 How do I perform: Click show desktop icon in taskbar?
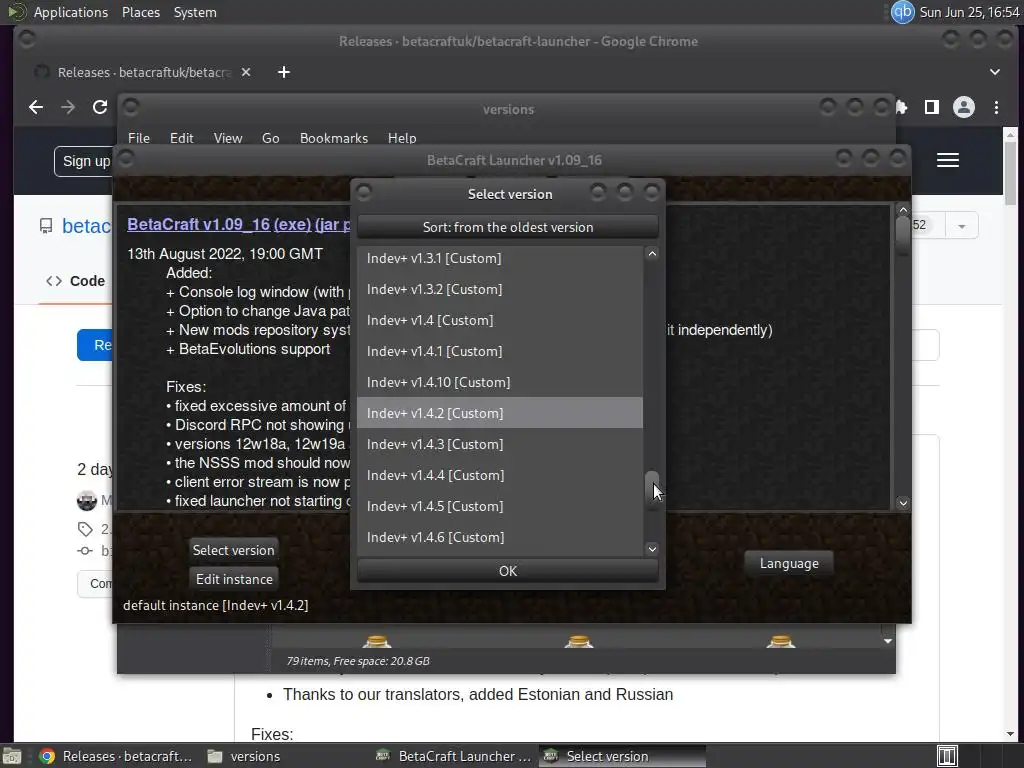click(12, 756)
